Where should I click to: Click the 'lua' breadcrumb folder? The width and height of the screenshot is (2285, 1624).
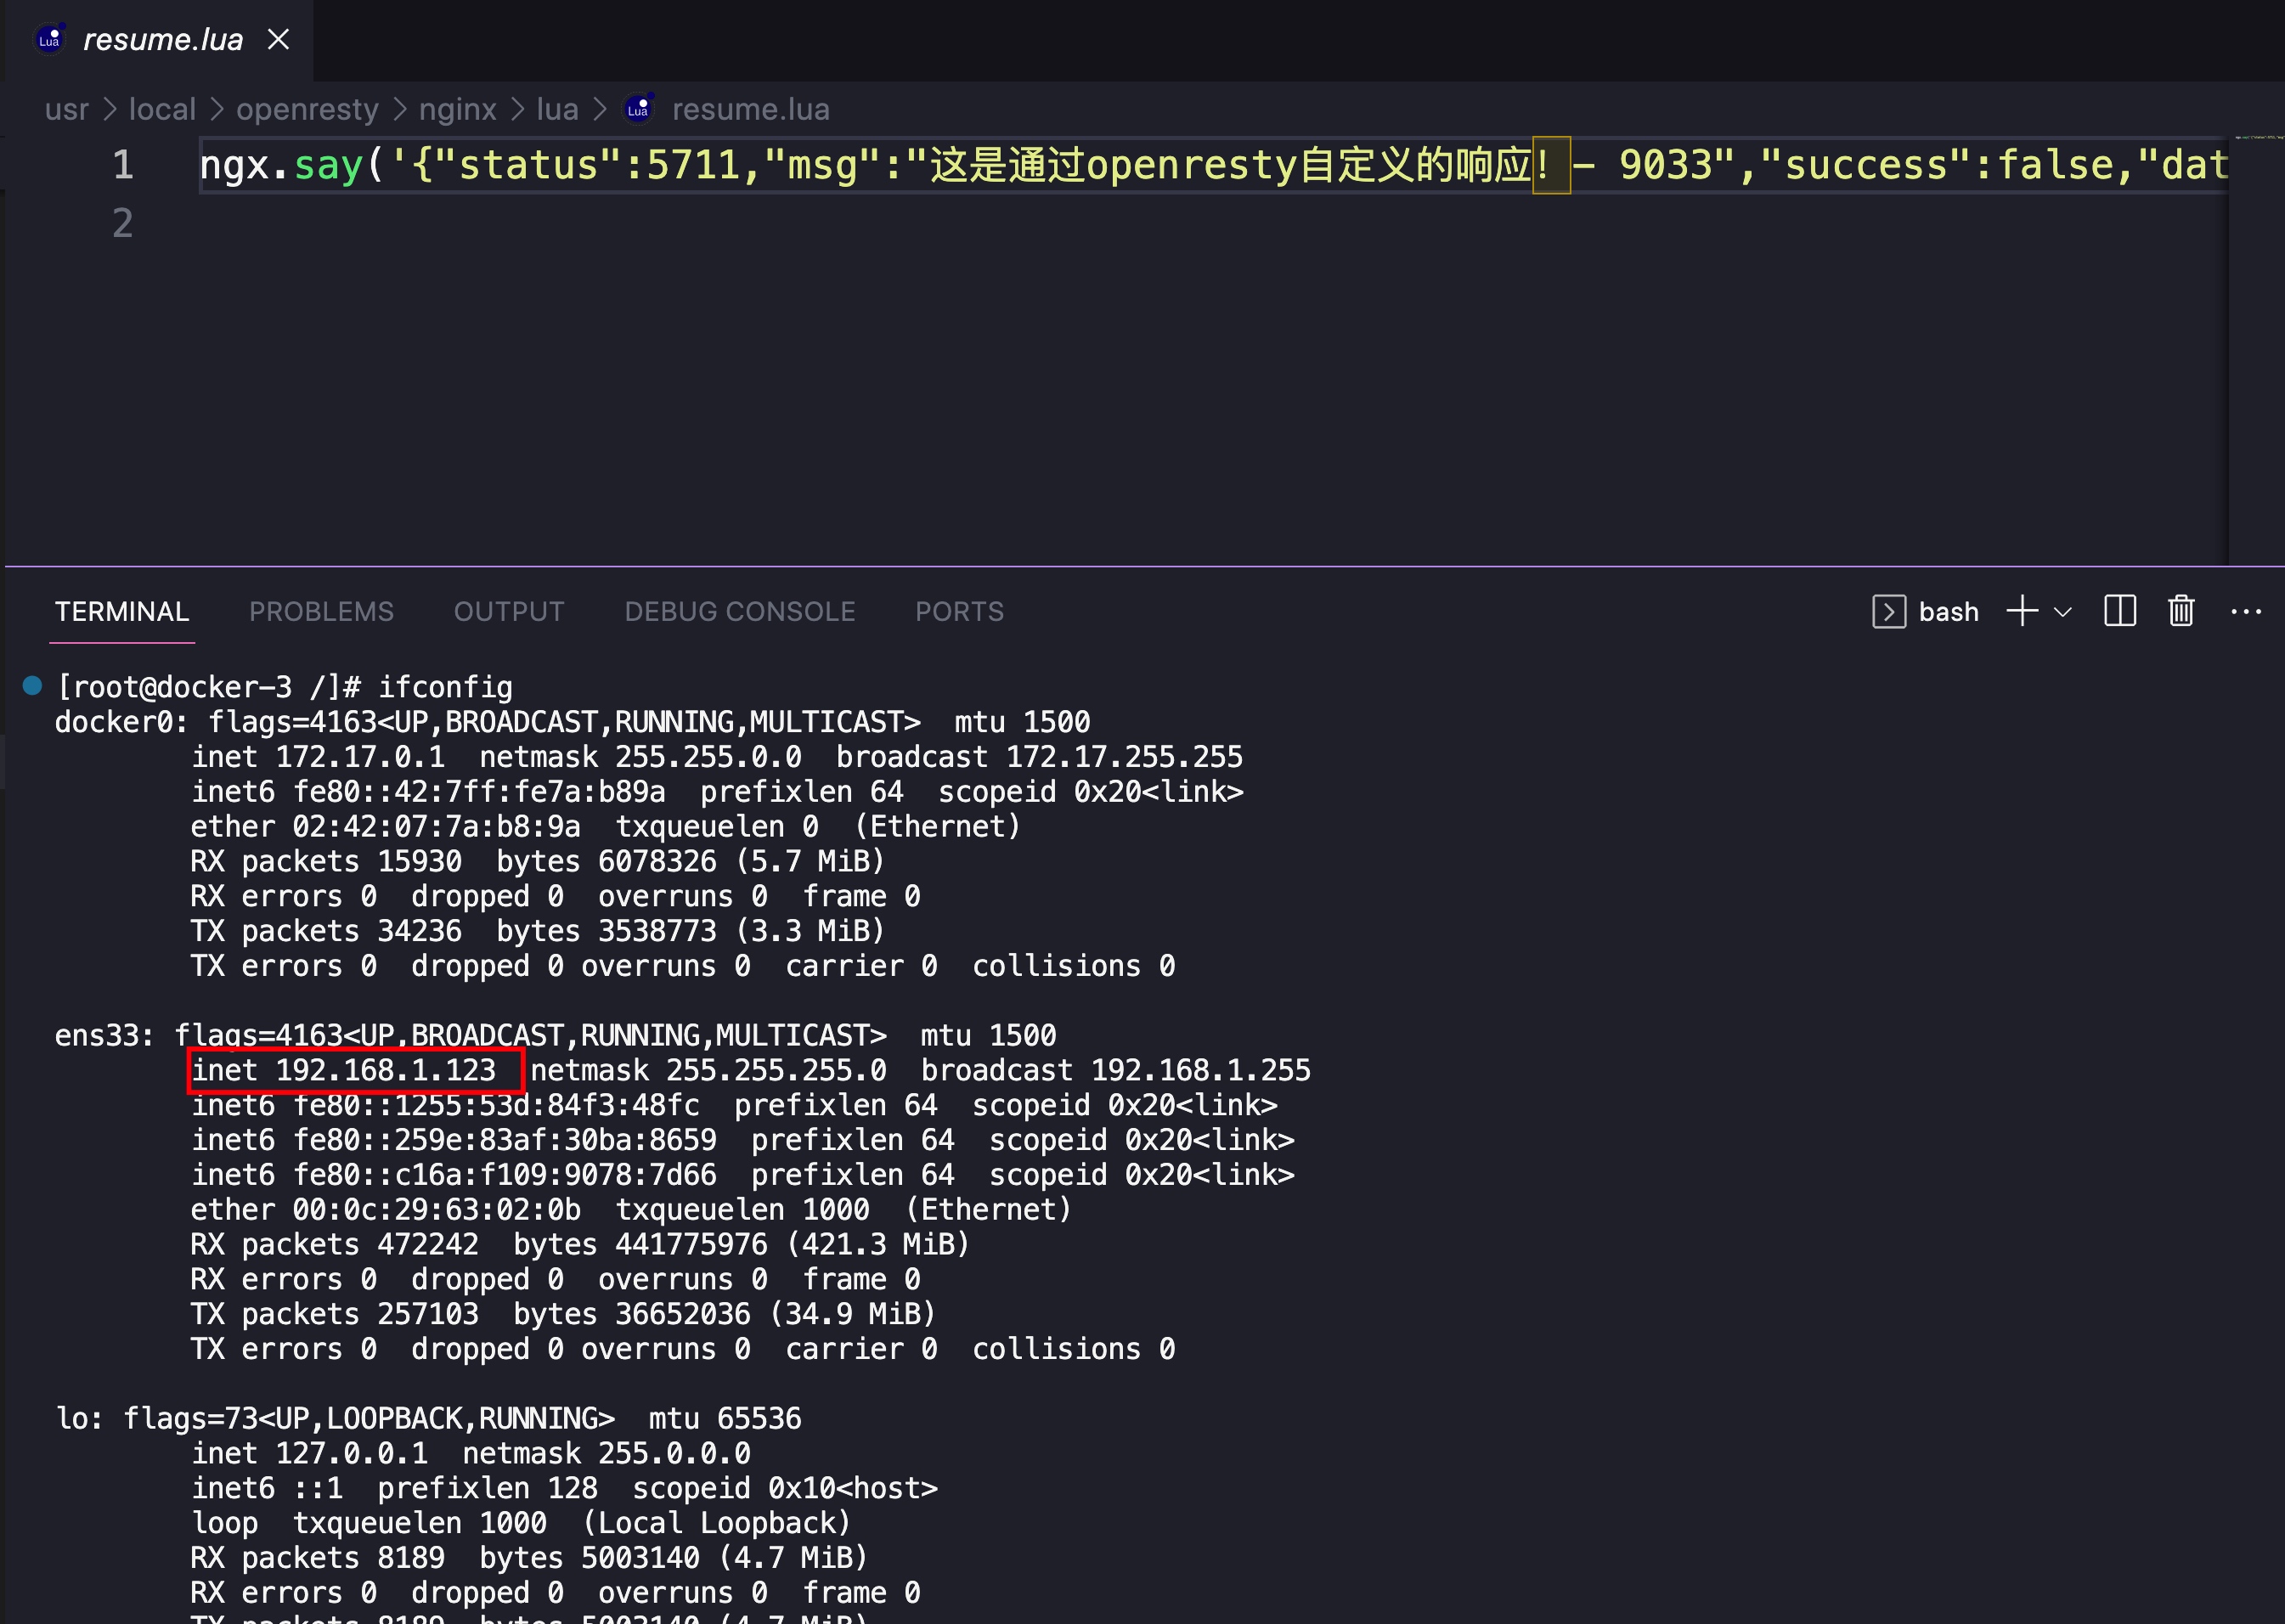(x=557, y=108)
